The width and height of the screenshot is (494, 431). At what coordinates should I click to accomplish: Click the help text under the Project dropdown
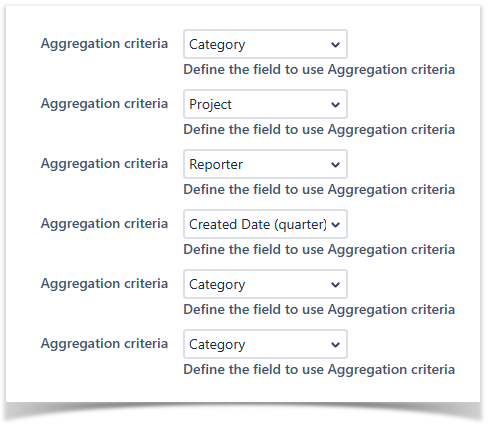tap(322, 130)
